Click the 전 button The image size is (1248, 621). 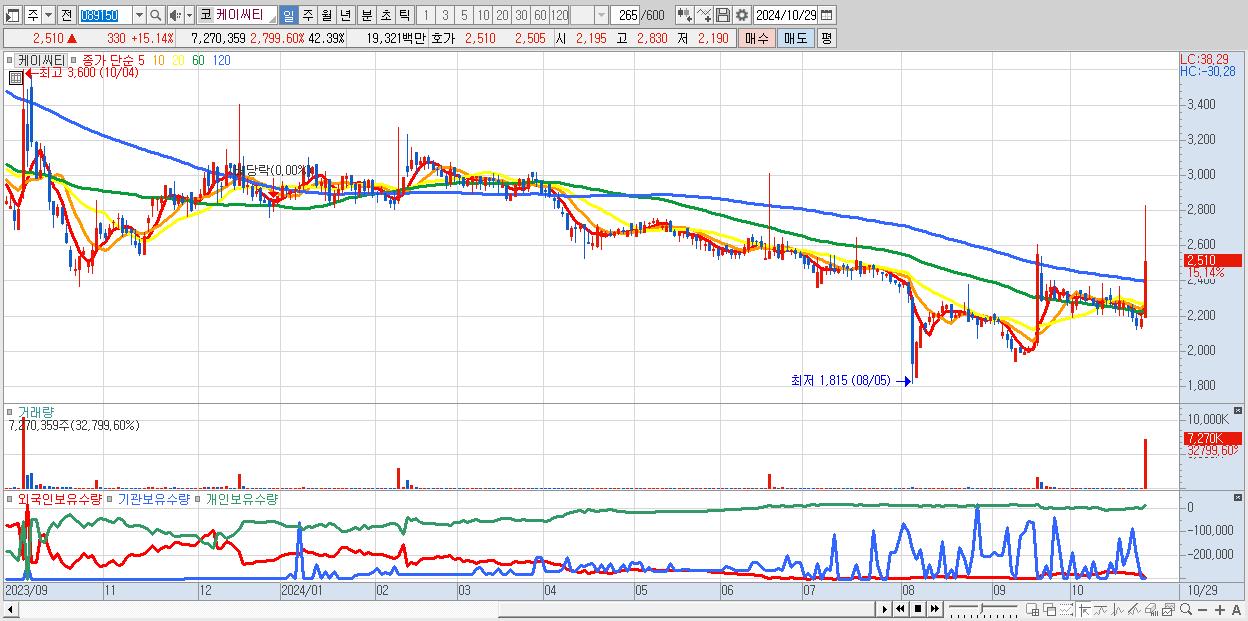tap(67, 15)
